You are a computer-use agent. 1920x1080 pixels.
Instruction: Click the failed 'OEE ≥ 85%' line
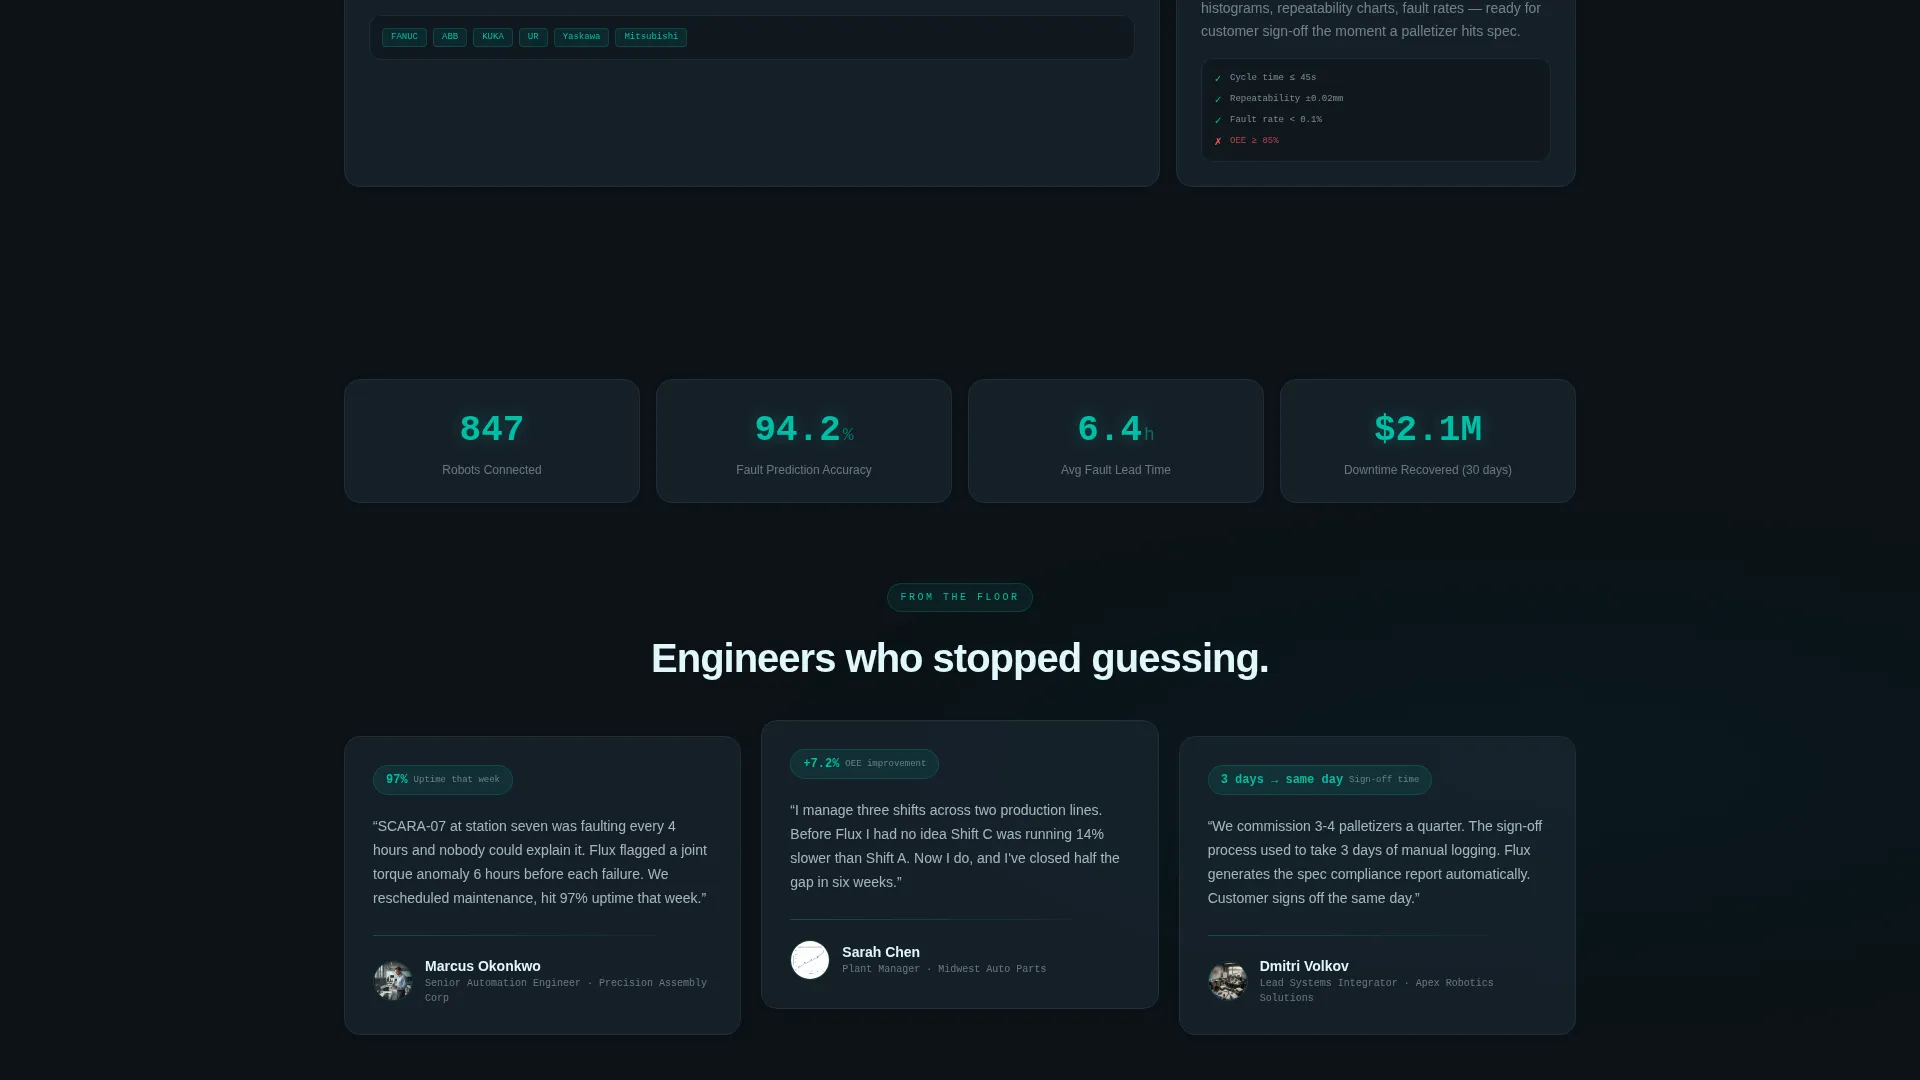(x=1254, y=140)
